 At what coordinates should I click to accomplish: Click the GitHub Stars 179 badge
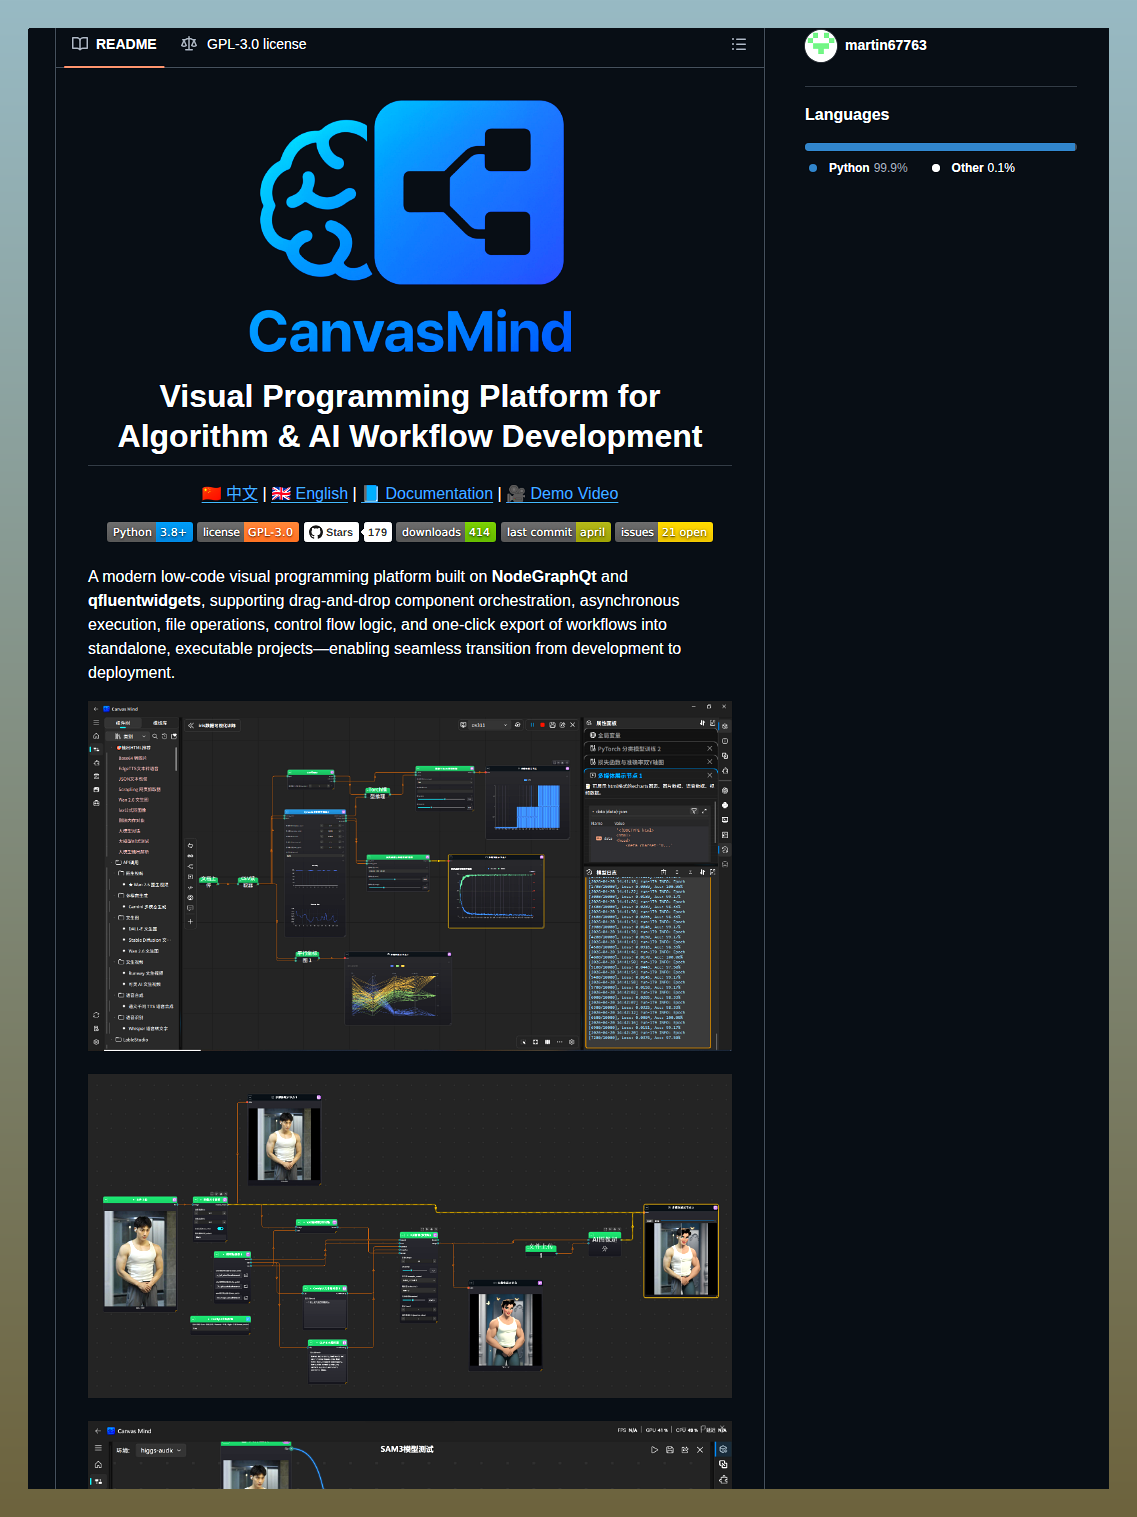pos(347,532)
